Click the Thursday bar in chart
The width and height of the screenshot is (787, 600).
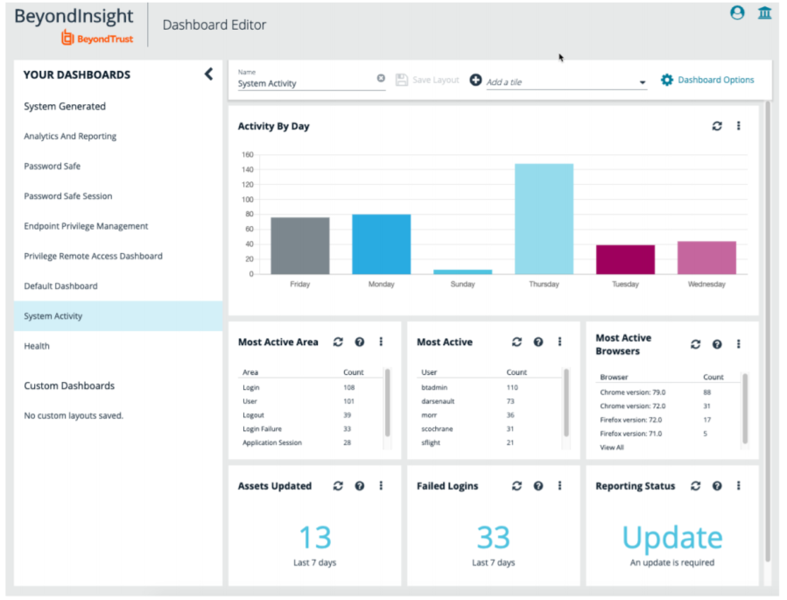(x=544, y=218)
